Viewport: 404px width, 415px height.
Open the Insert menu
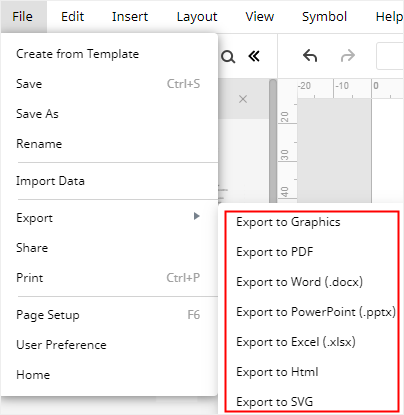click(x=130, y=16)
